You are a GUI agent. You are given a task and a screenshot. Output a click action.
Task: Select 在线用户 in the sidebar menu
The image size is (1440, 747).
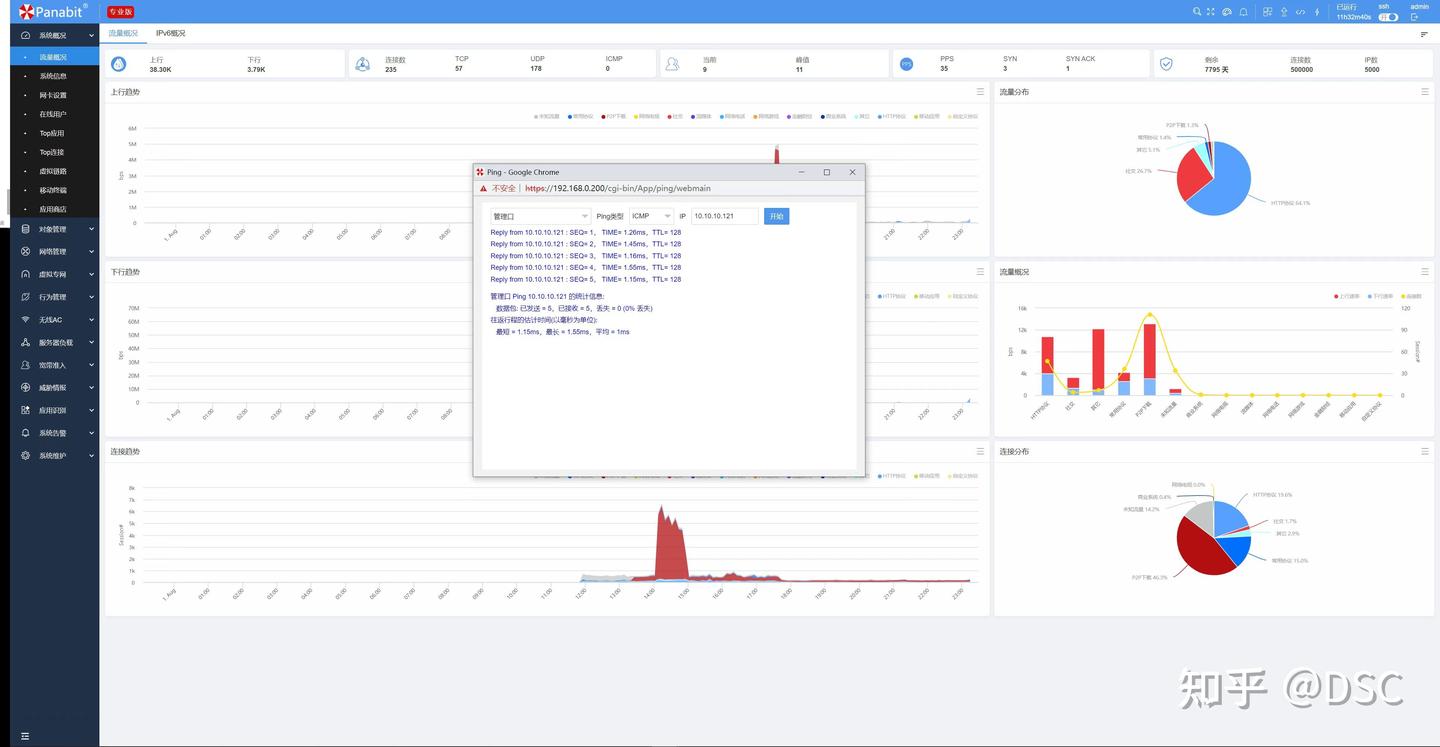pyautogui.click(x=53, y=114)
